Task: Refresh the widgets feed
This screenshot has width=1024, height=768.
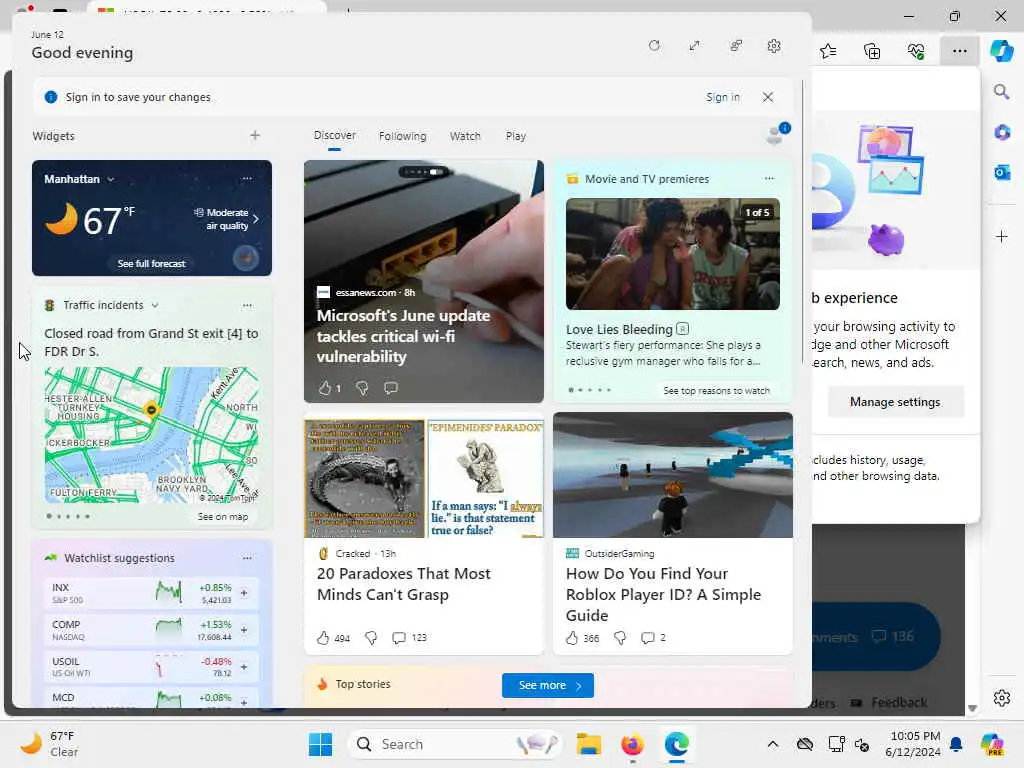Action: tap(654, 46)
